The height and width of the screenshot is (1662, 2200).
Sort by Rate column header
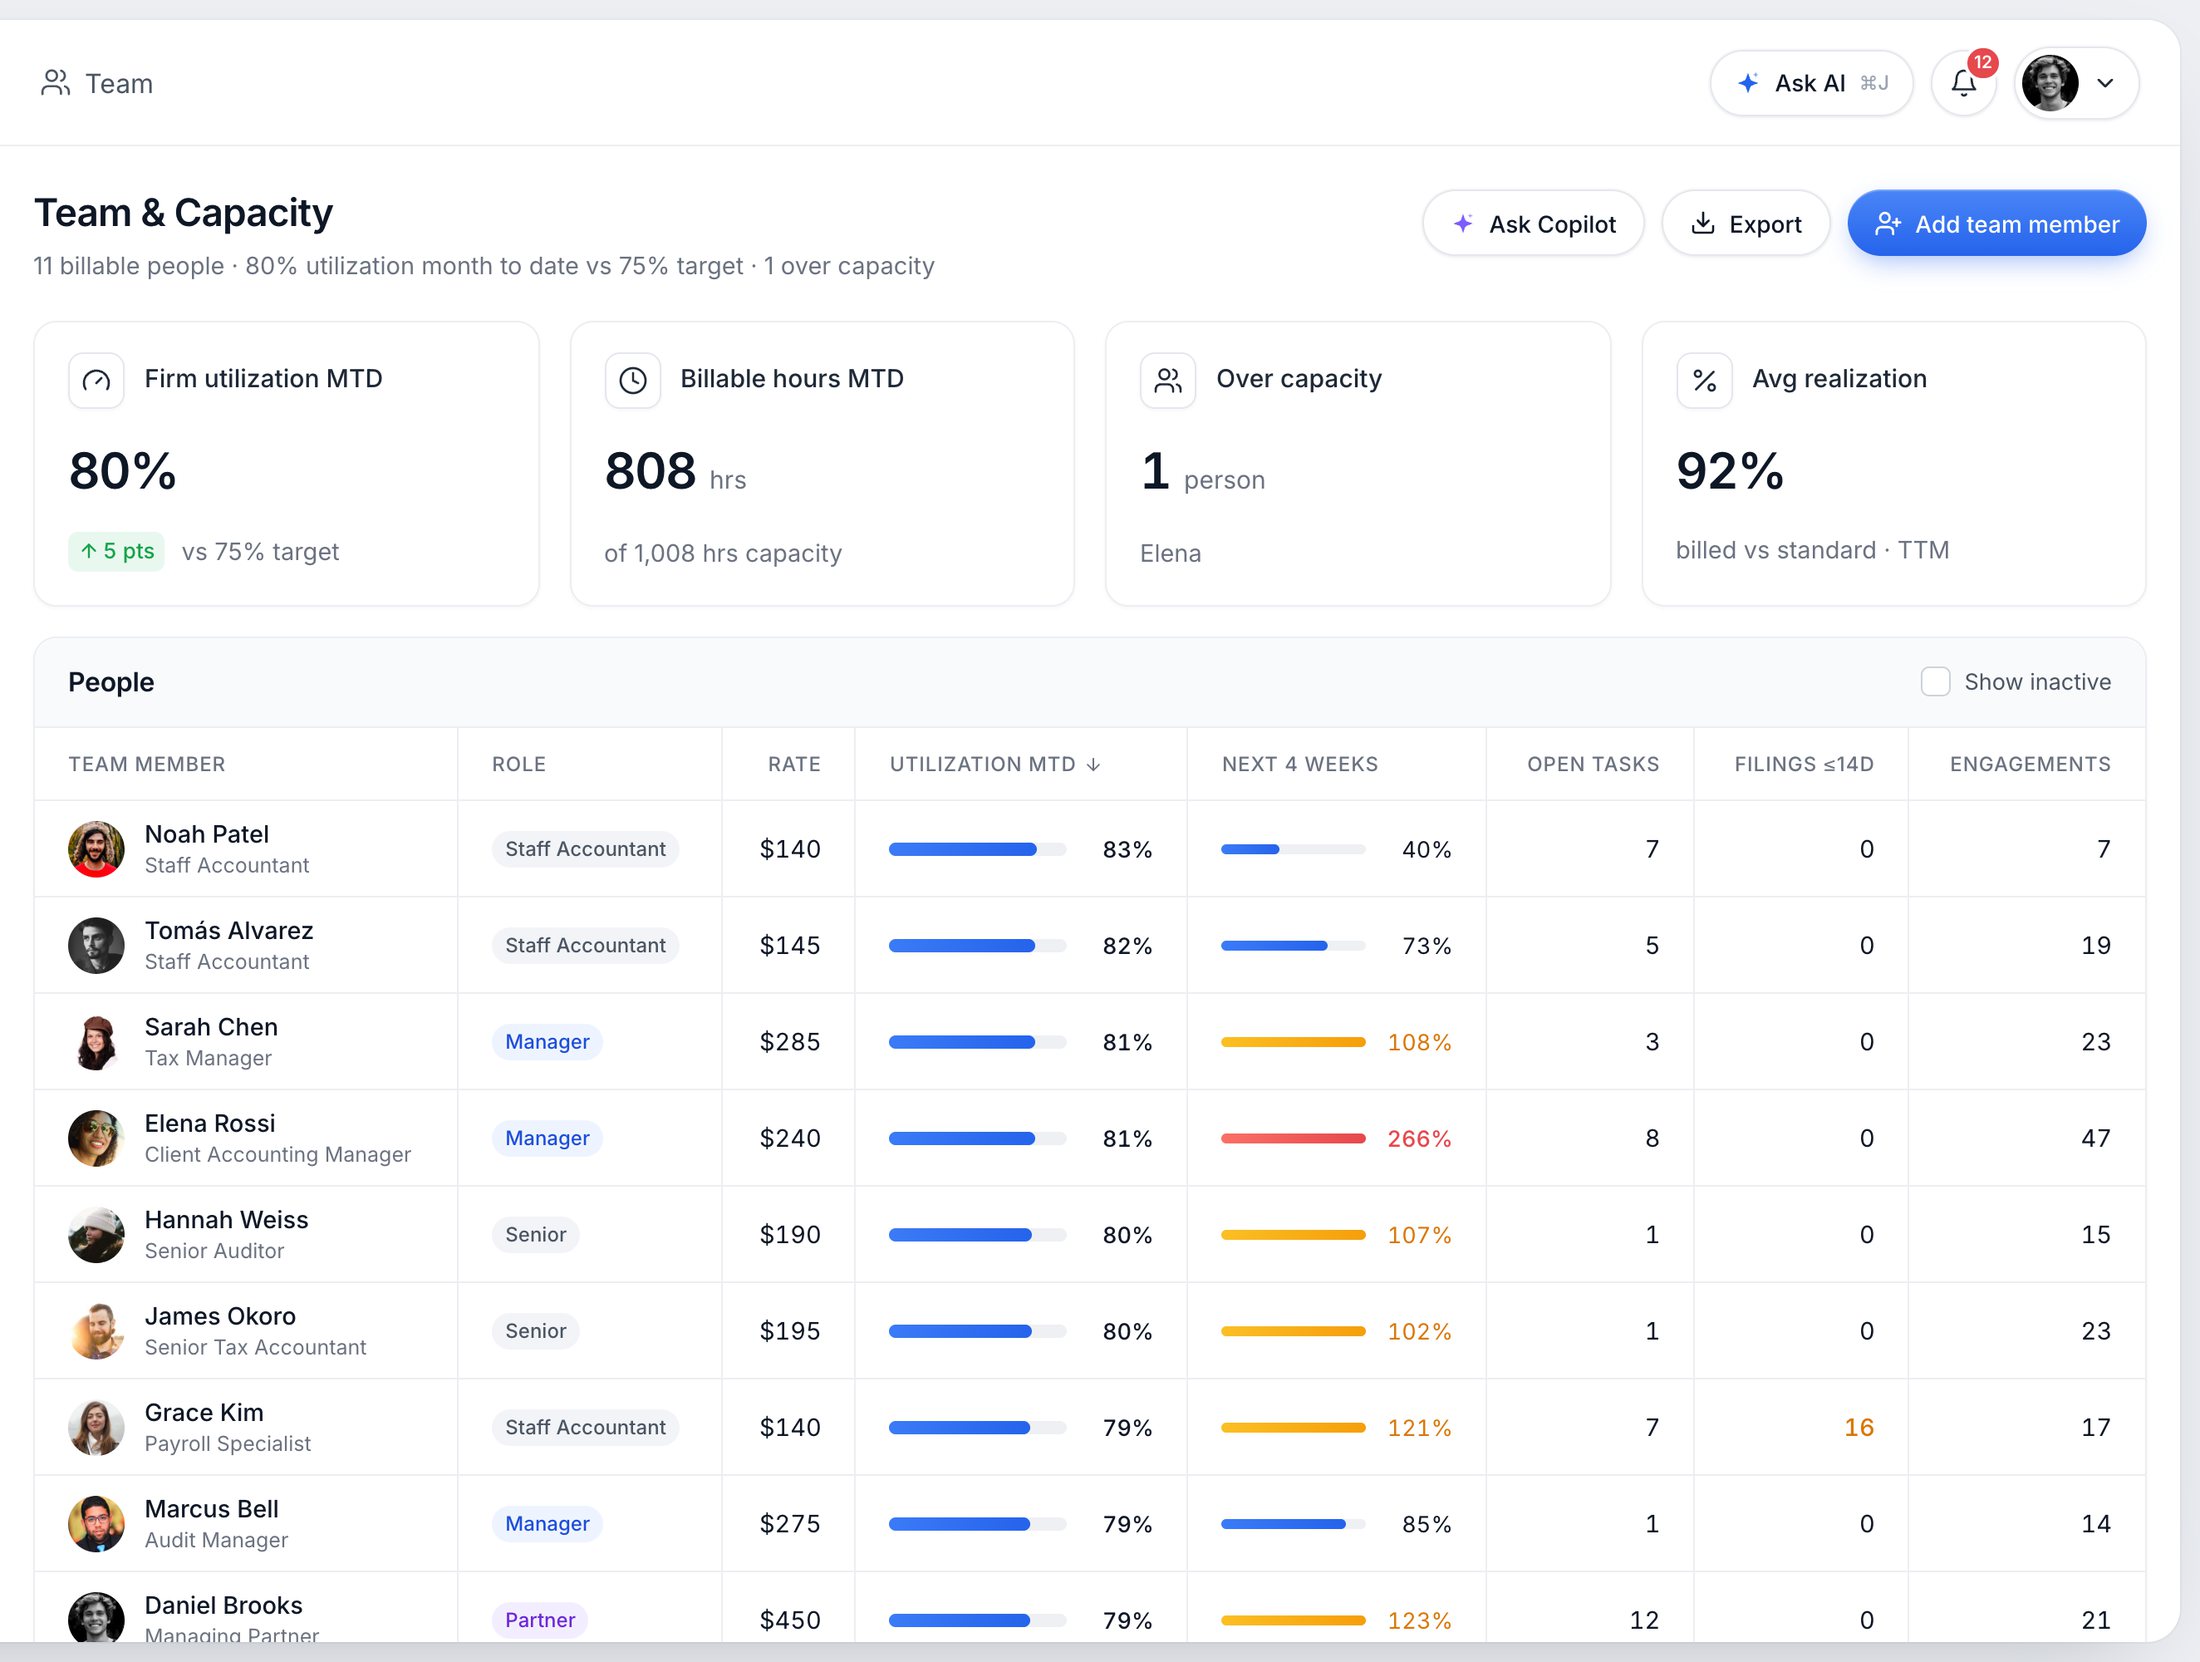[794, 764]
